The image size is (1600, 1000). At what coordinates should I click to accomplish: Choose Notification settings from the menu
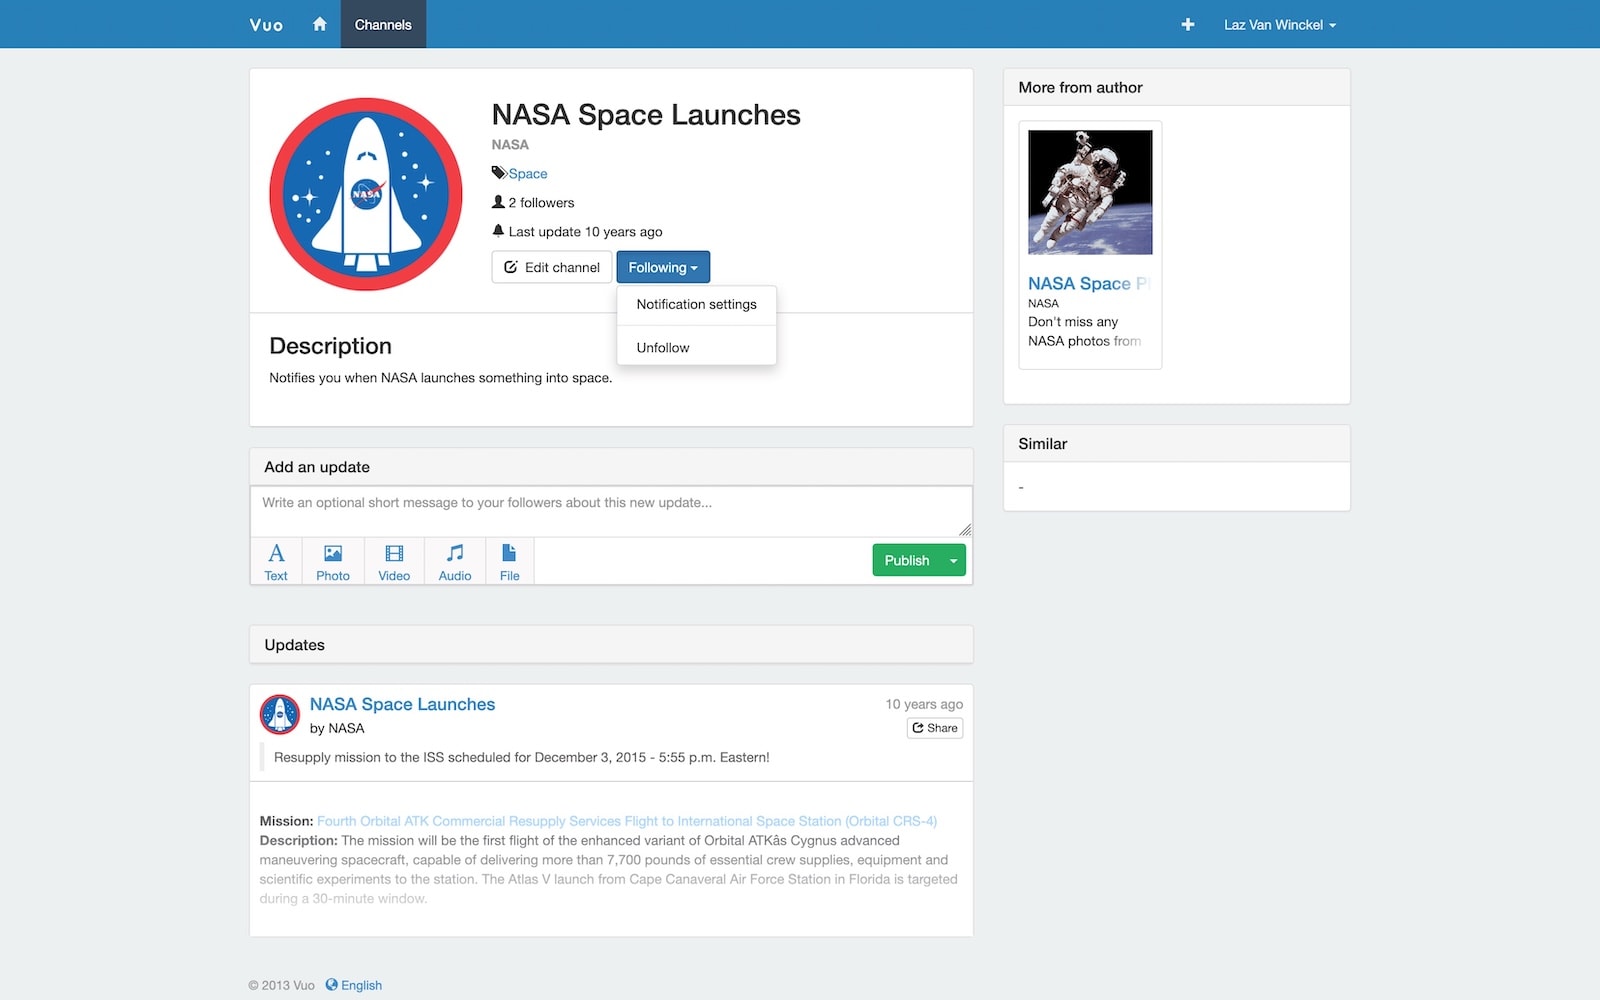point(697,304)
